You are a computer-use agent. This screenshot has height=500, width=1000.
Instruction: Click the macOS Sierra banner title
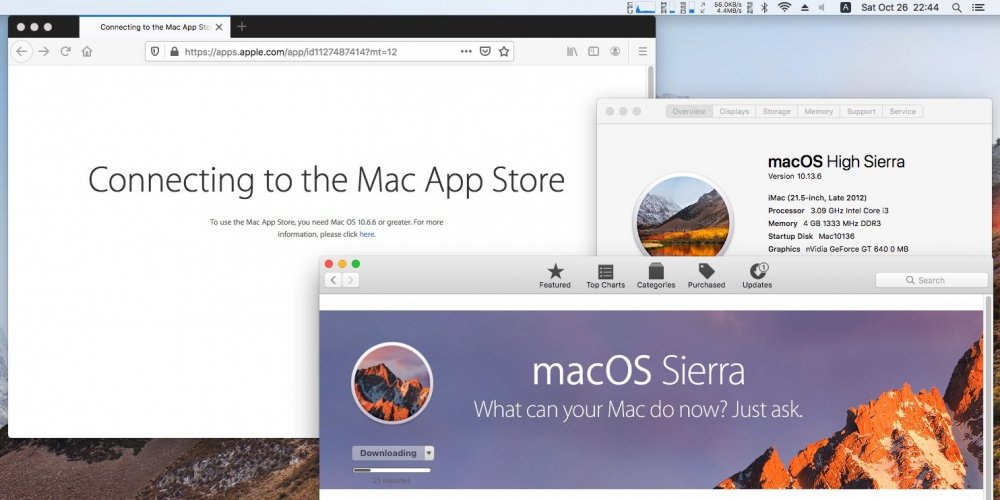[638, 371]
